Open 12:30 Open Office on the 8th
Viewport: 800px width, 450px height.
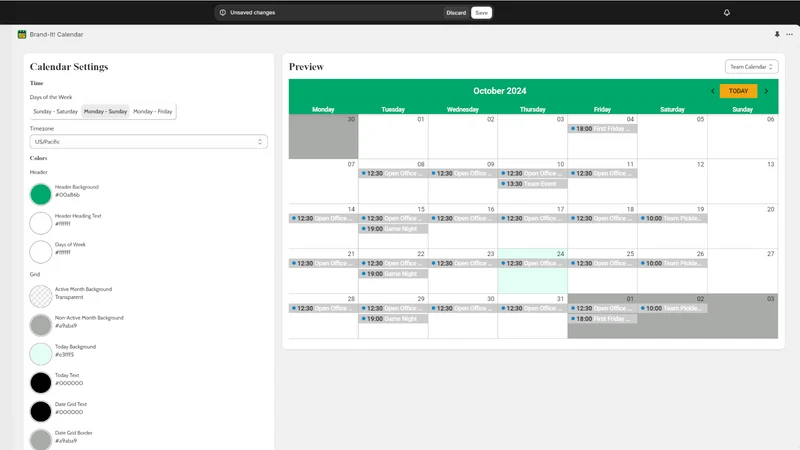point(393,173)
